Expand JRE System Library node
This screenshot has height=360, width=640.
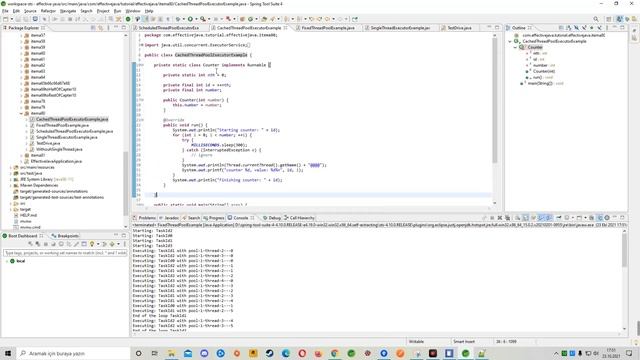pyautogui.click(x=11, y=179)
